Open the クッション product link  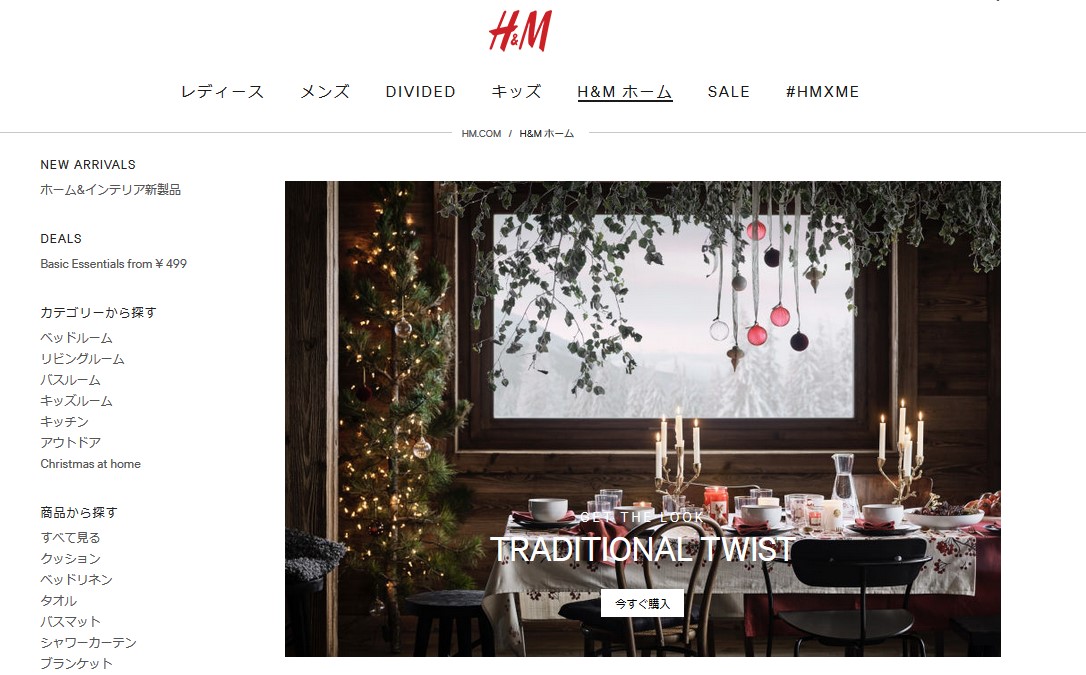[x=71, y=559]
